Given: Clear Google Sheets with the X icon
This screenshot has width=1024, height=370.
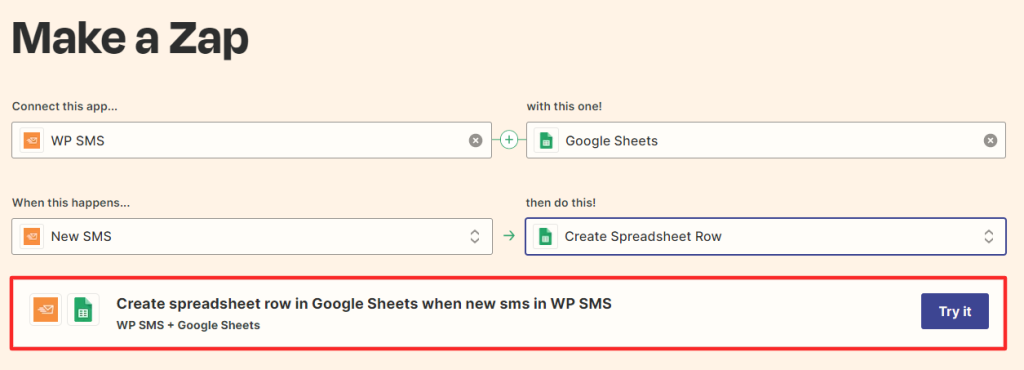Looking at the screenshot, I should point(991,140).
